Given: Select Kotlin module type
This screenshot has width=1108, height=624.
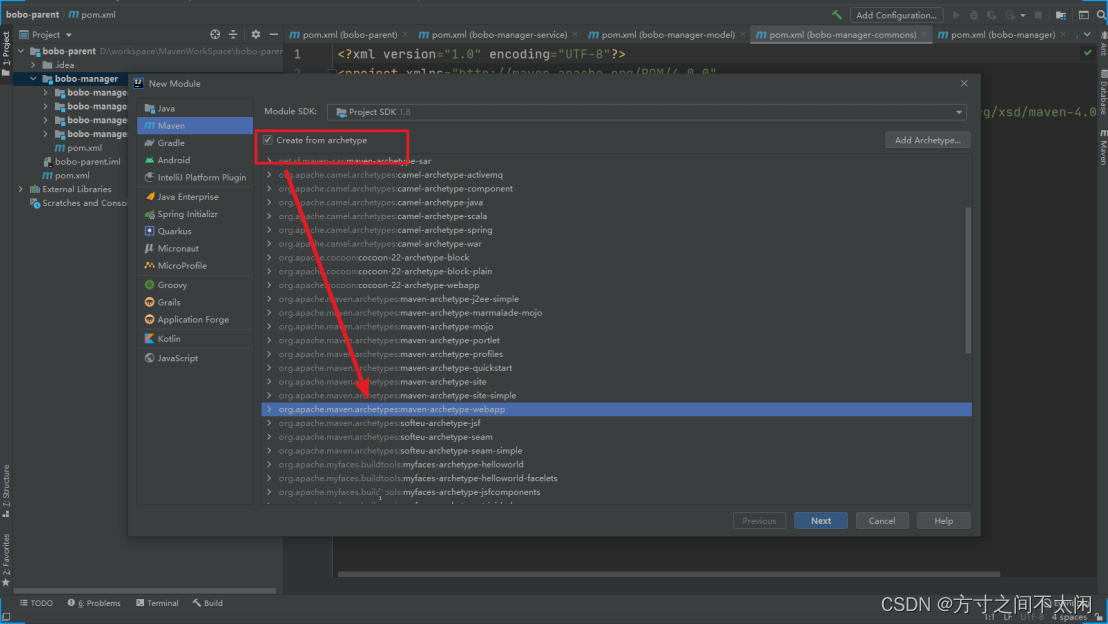Looking at the screenshot, I should click(x=195, y=339).
